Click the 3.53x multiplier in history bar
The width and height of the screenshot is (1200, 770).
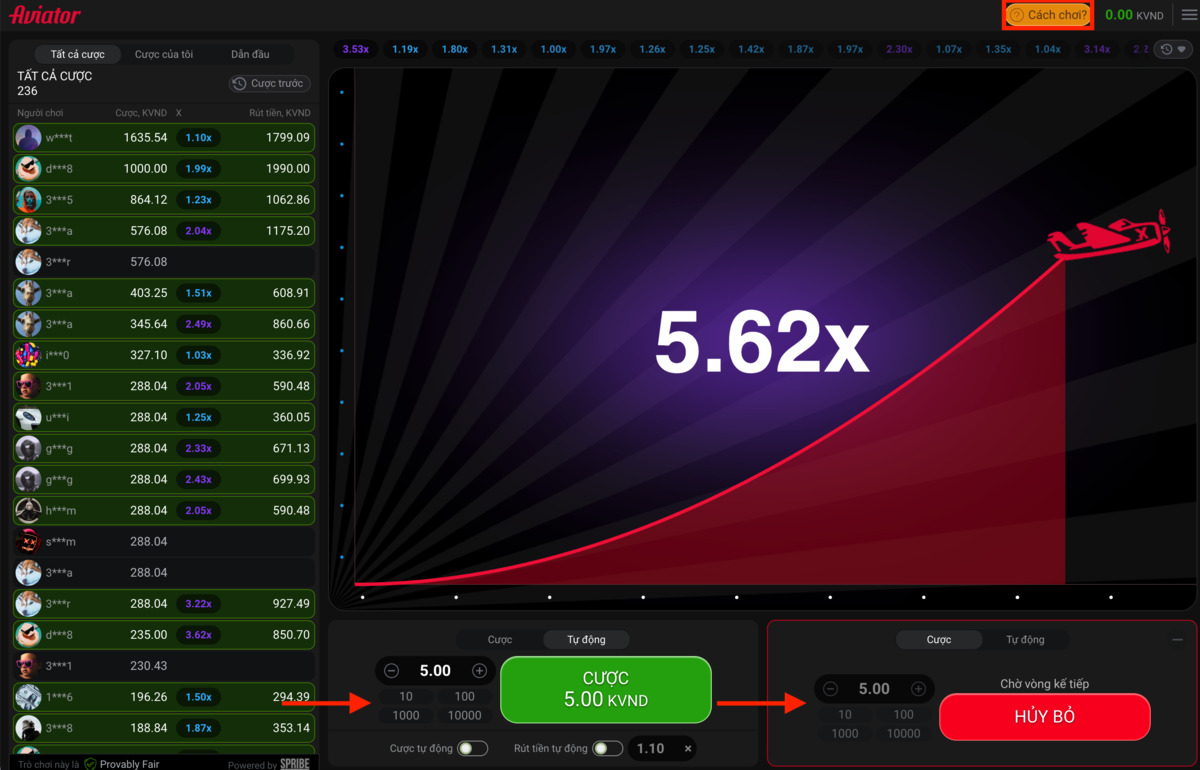[x=355, y=49]
